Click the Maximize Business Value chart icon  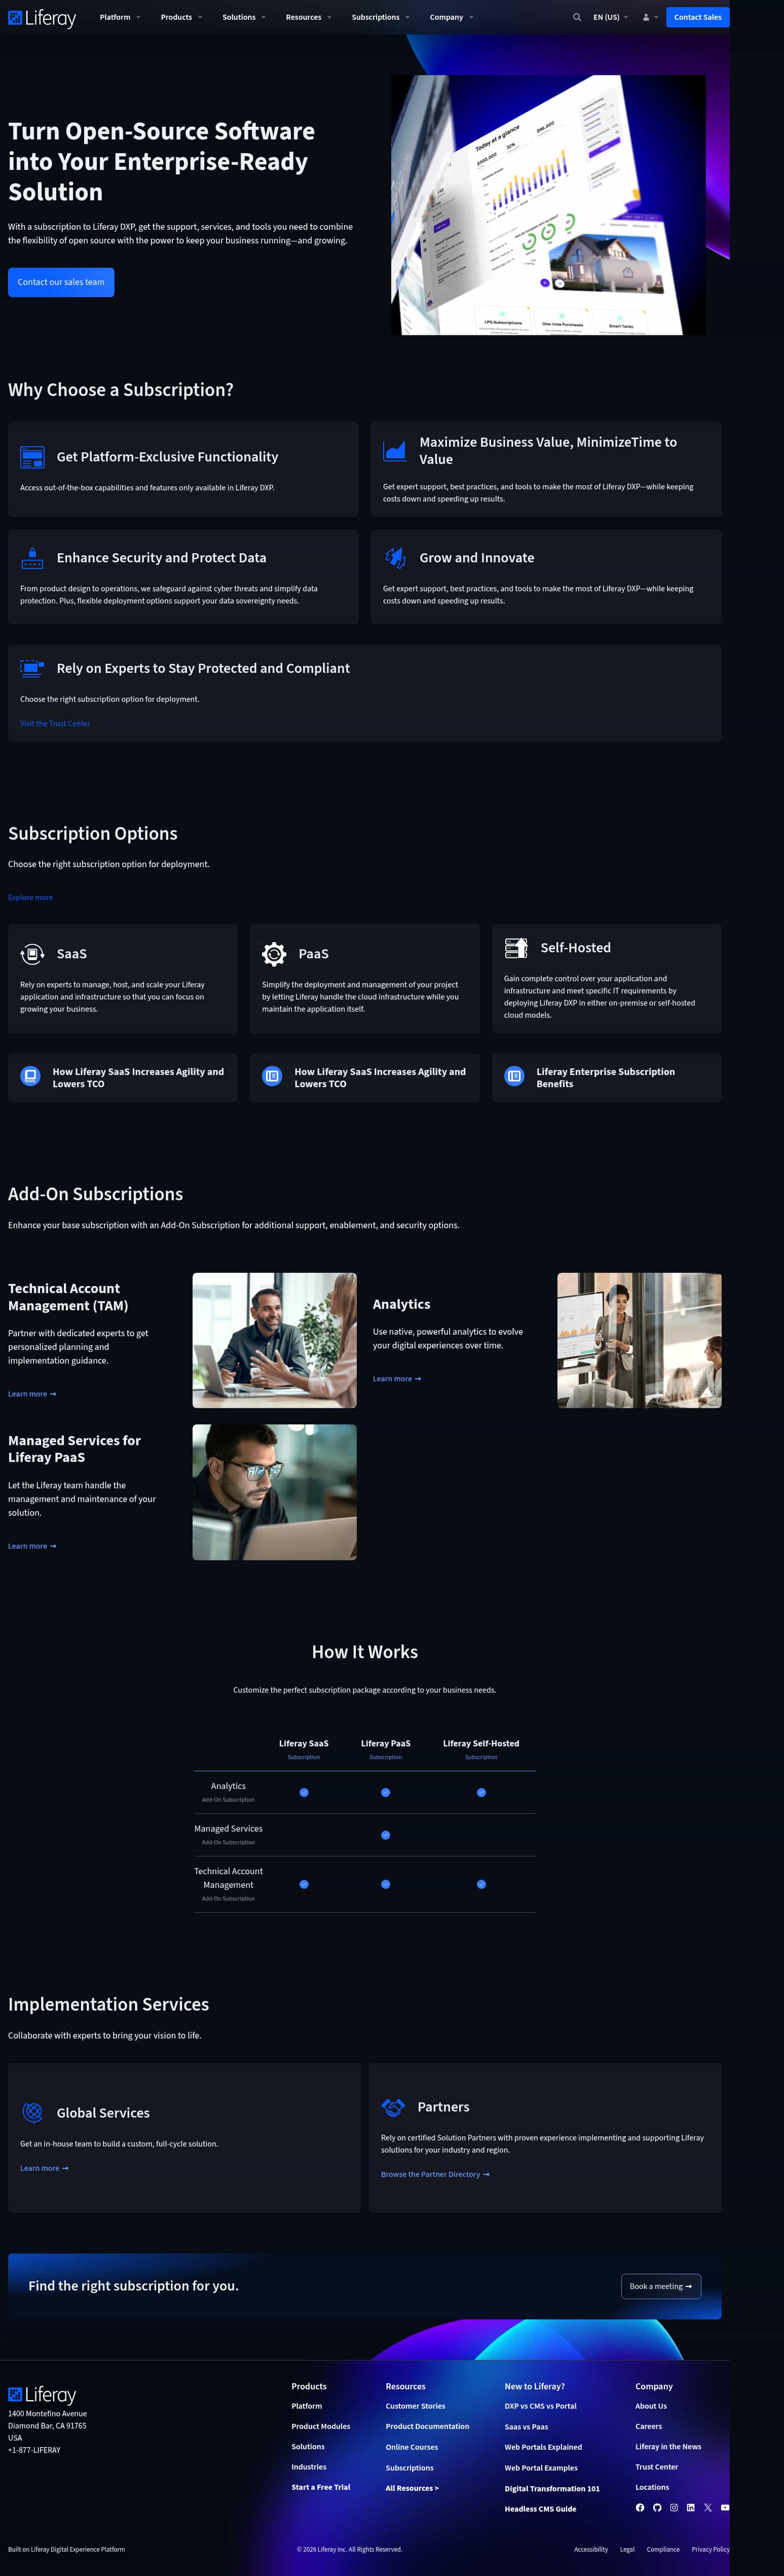[x=395, y=450]
